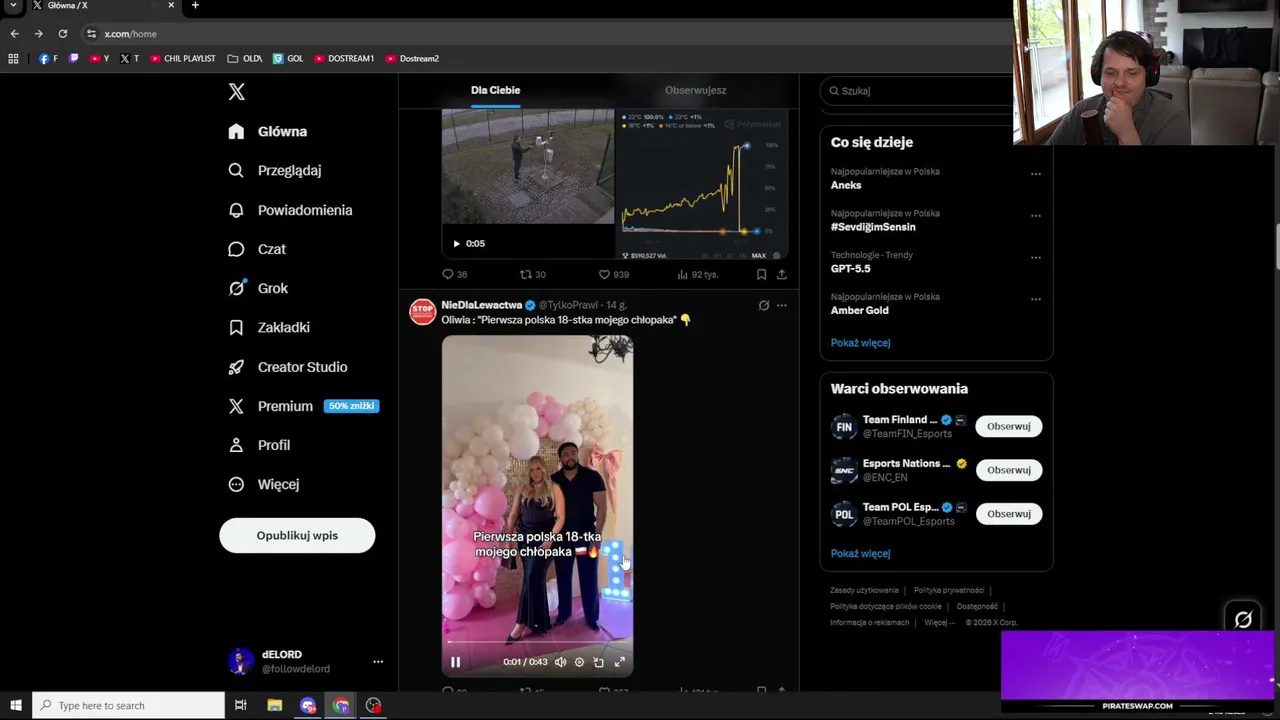Open trending hashtag #SevdiğimSensin
Viewport: 1280px width, 720px height.
pos(872,227)
